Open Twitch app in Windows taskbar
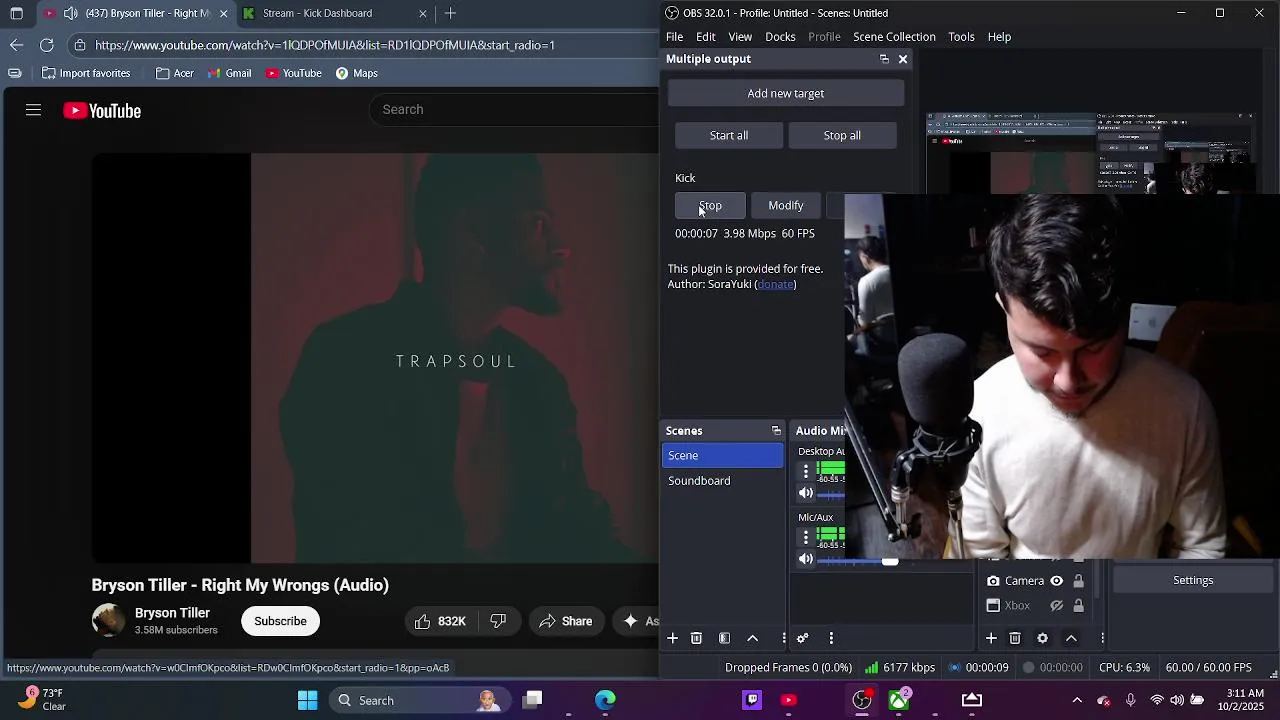1280x720 pixels. point(752,700)
